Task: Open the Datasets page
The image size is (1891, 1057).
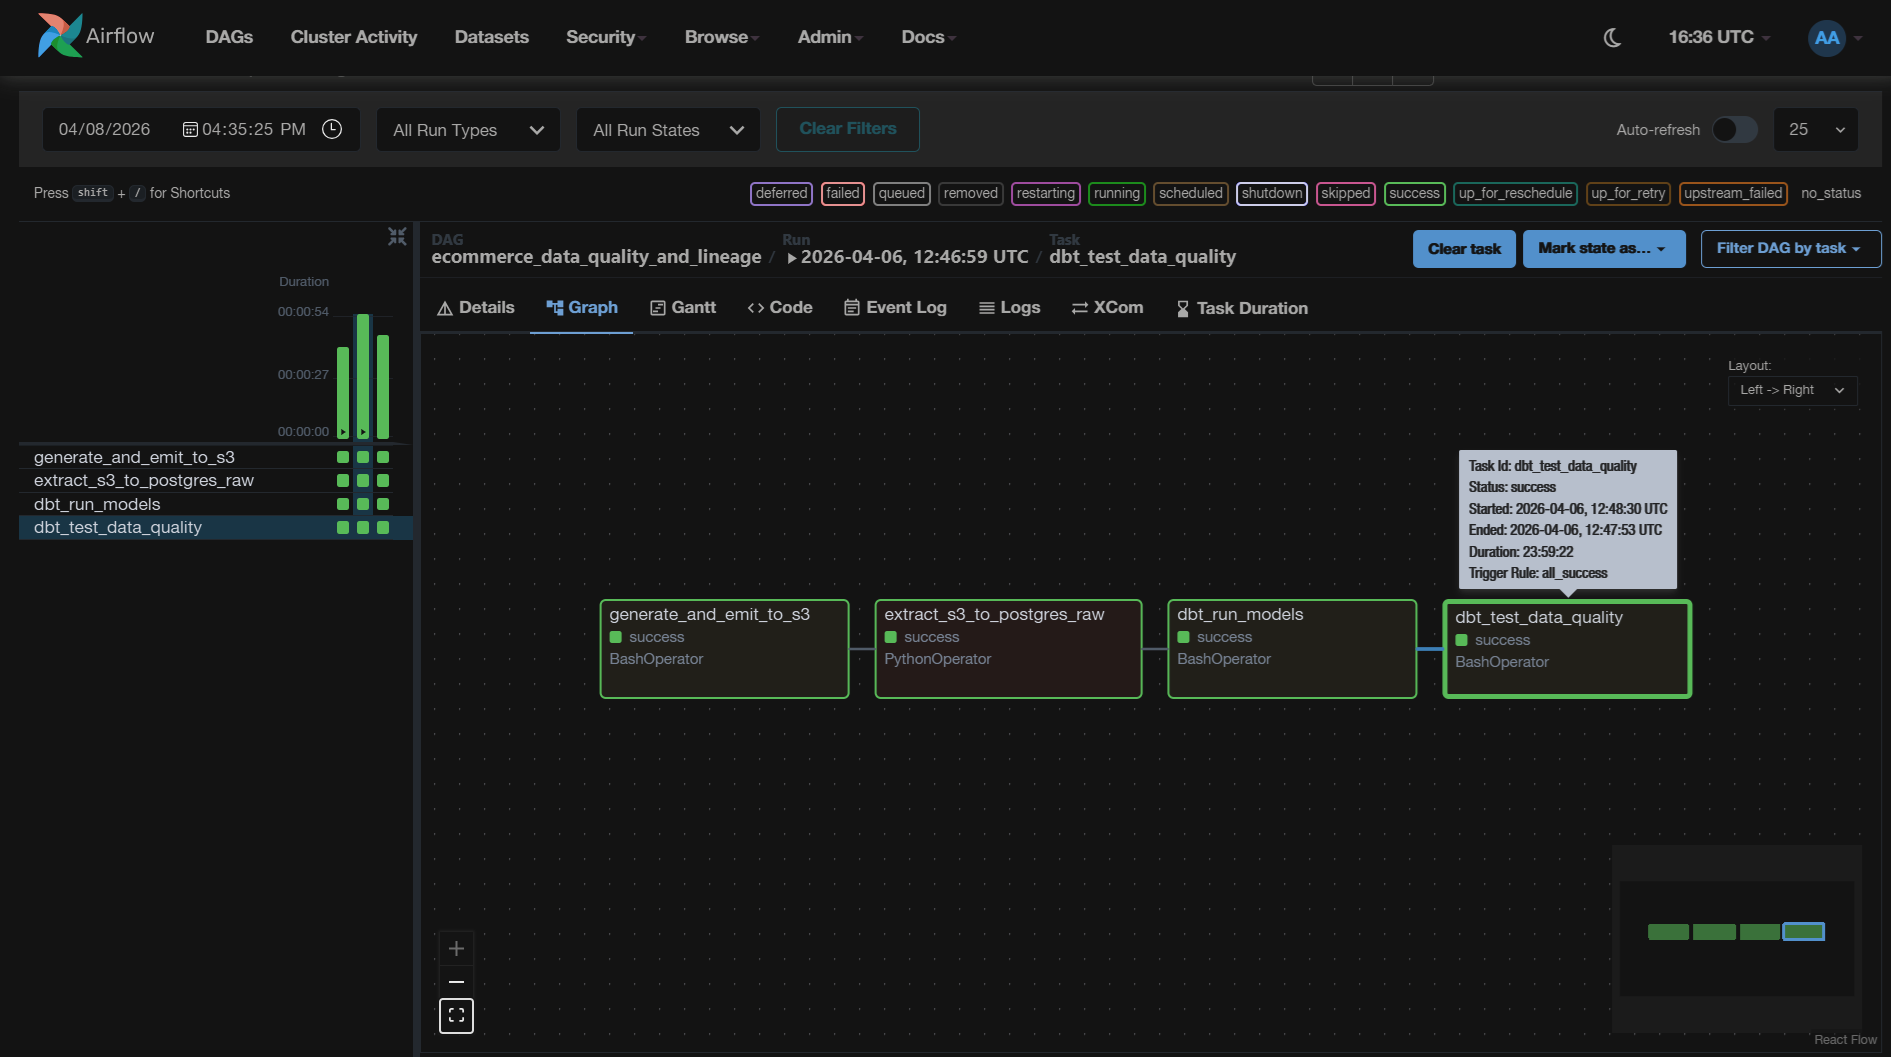Action: pyautogui.click(x=491, y=37)
